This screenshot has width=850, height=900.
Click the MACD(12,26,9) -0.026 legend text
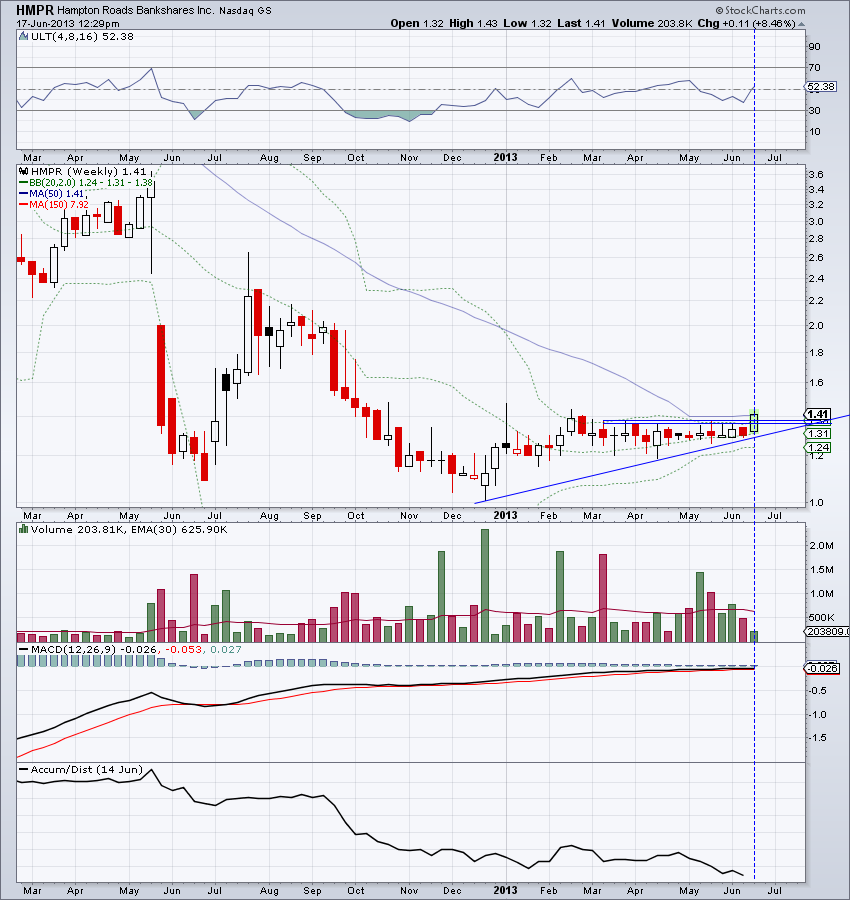[x=93, y=649]
